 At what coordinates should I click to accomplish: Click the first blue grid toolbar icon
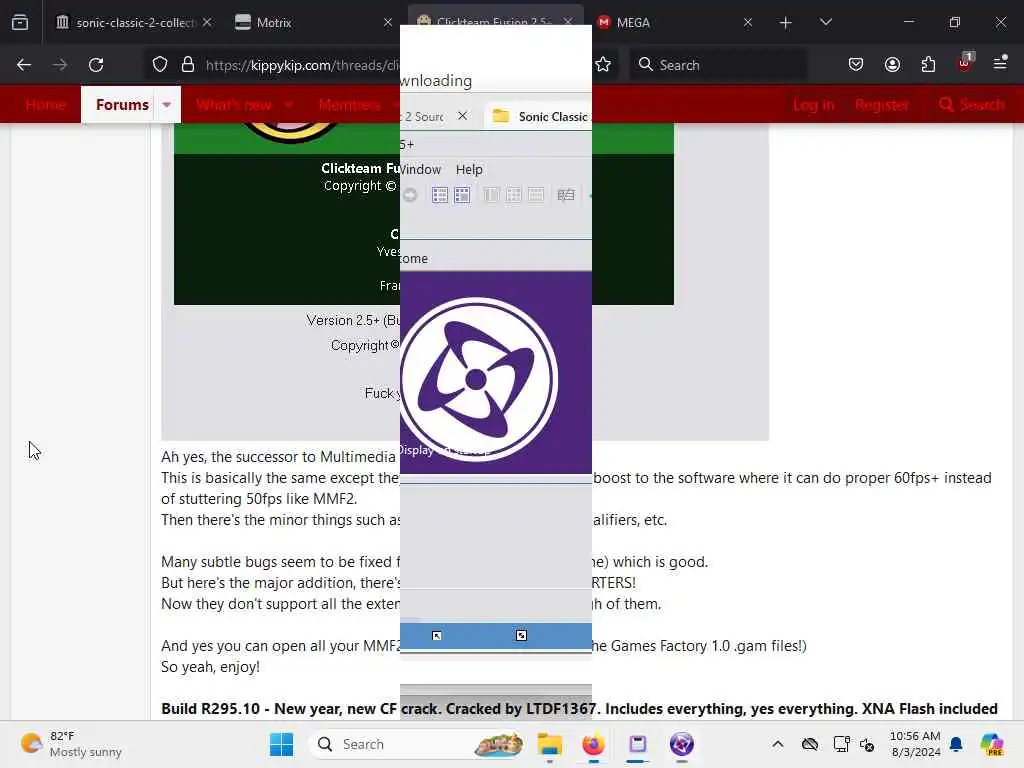point(440,195)
